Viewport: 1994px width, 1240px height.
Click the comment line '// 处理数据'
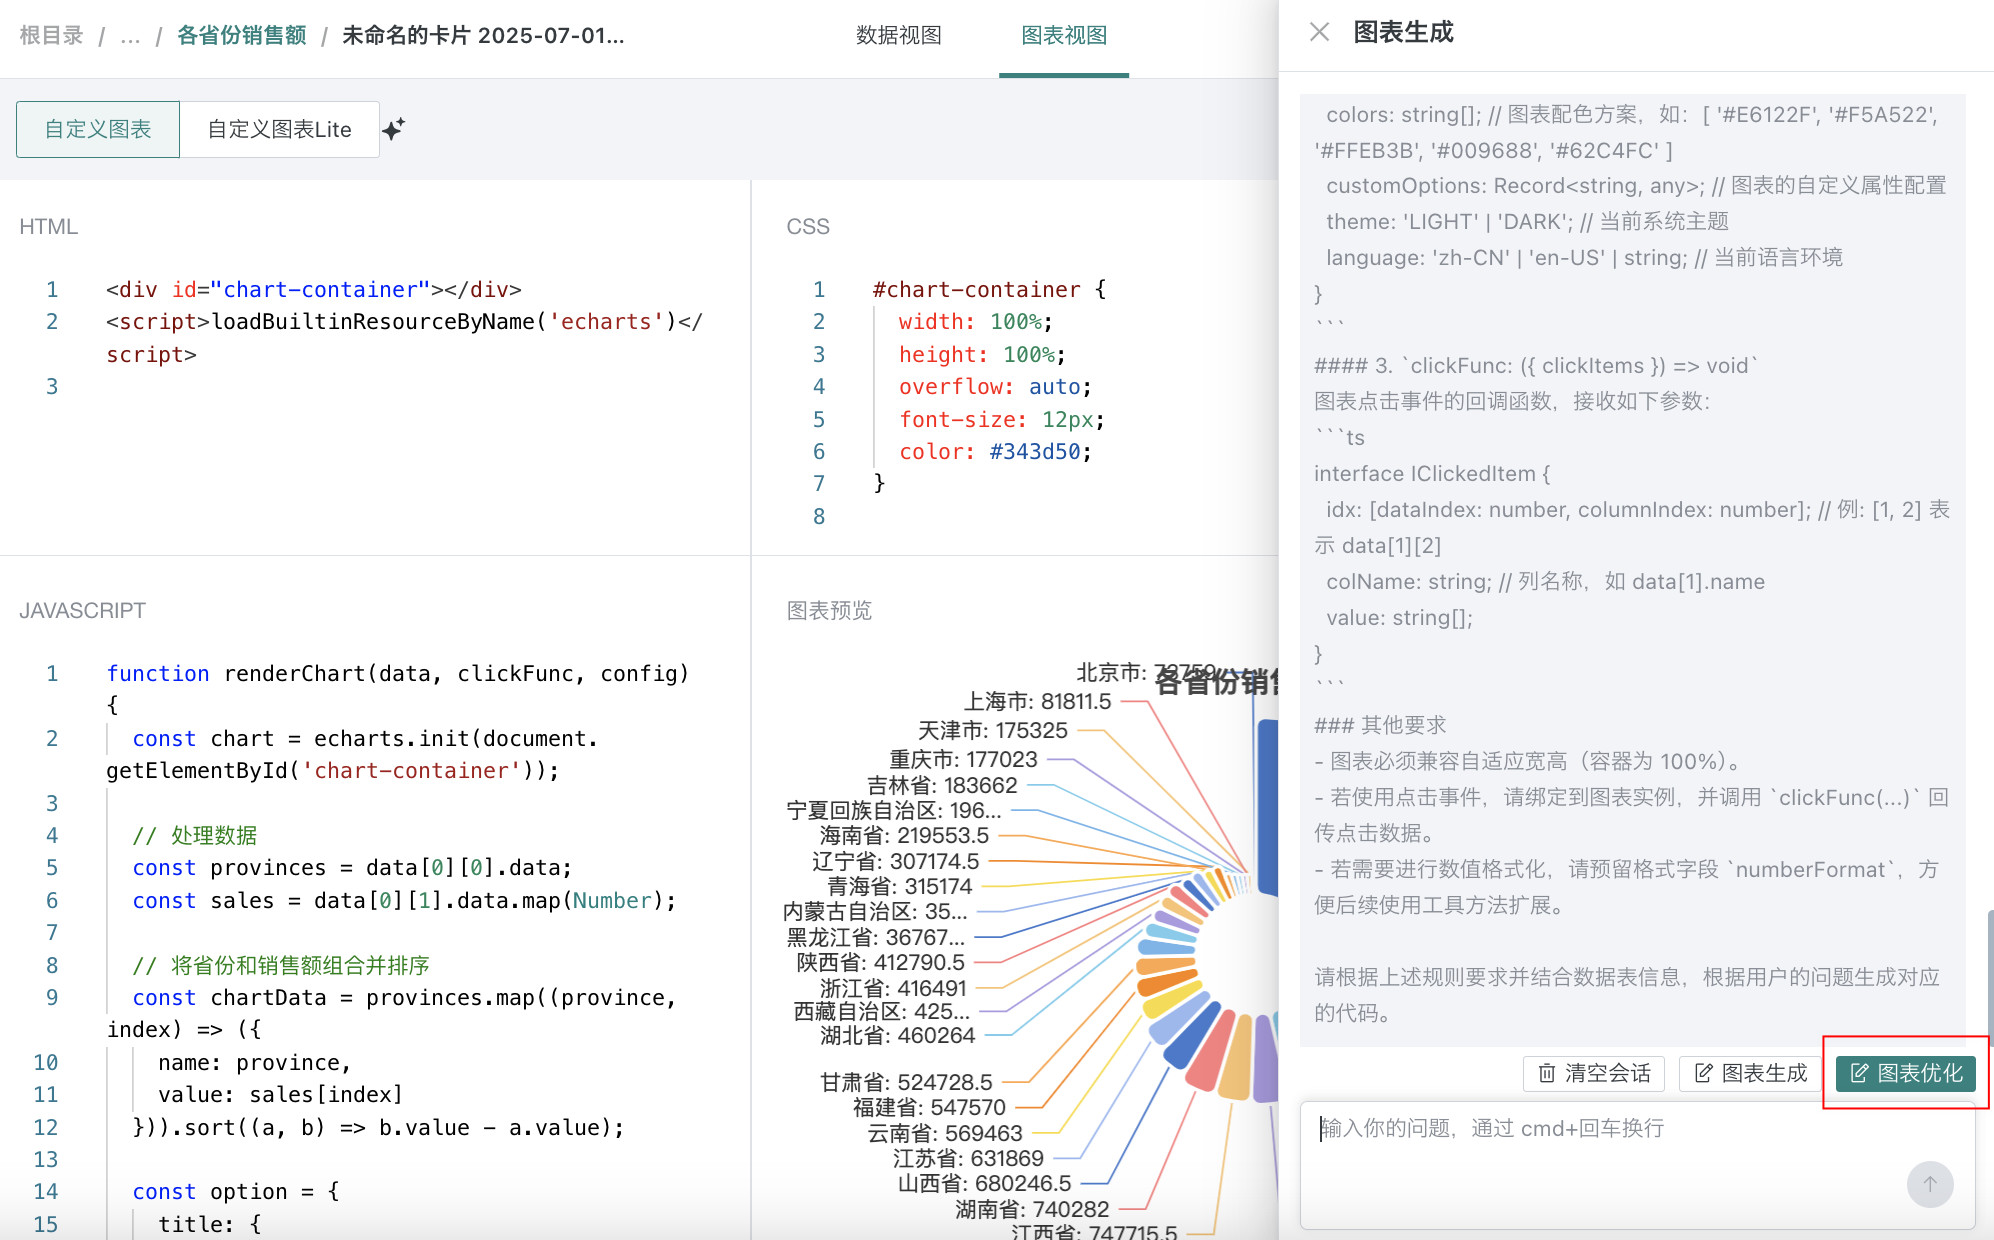coord(195,835)
